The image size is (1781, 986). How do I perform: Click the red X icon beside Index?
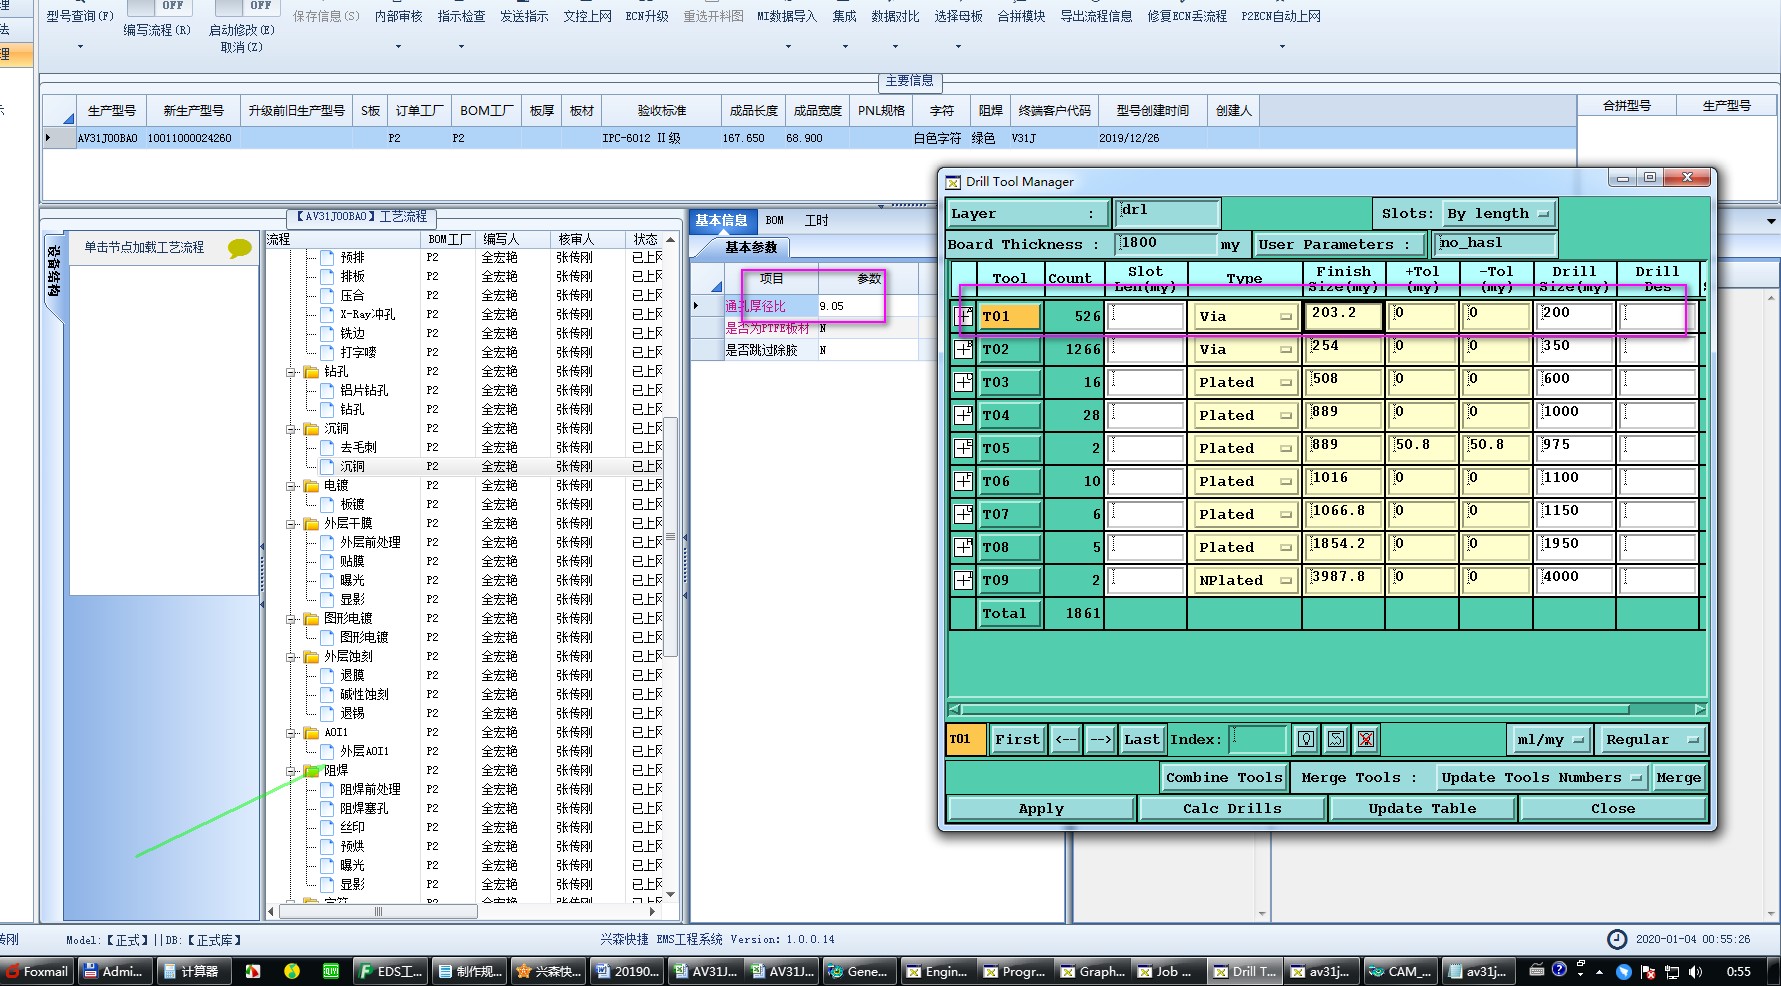pyautogui.click(x=1366, y=739)
